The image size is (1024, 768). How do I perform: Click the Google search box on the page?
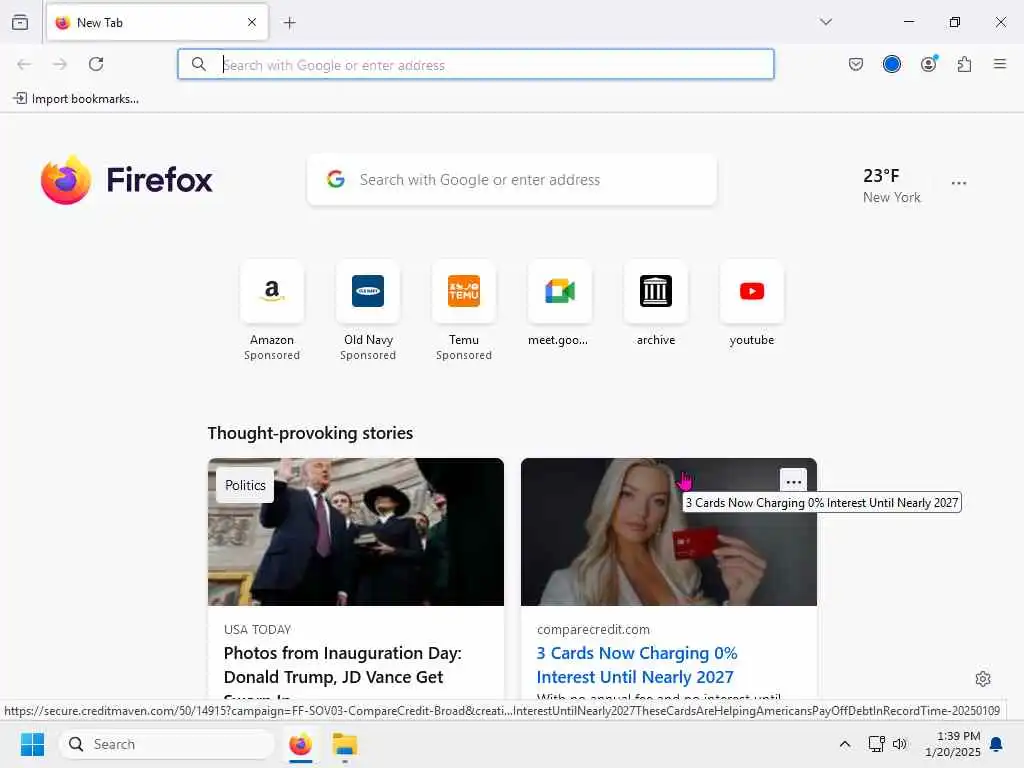[512, 180]
